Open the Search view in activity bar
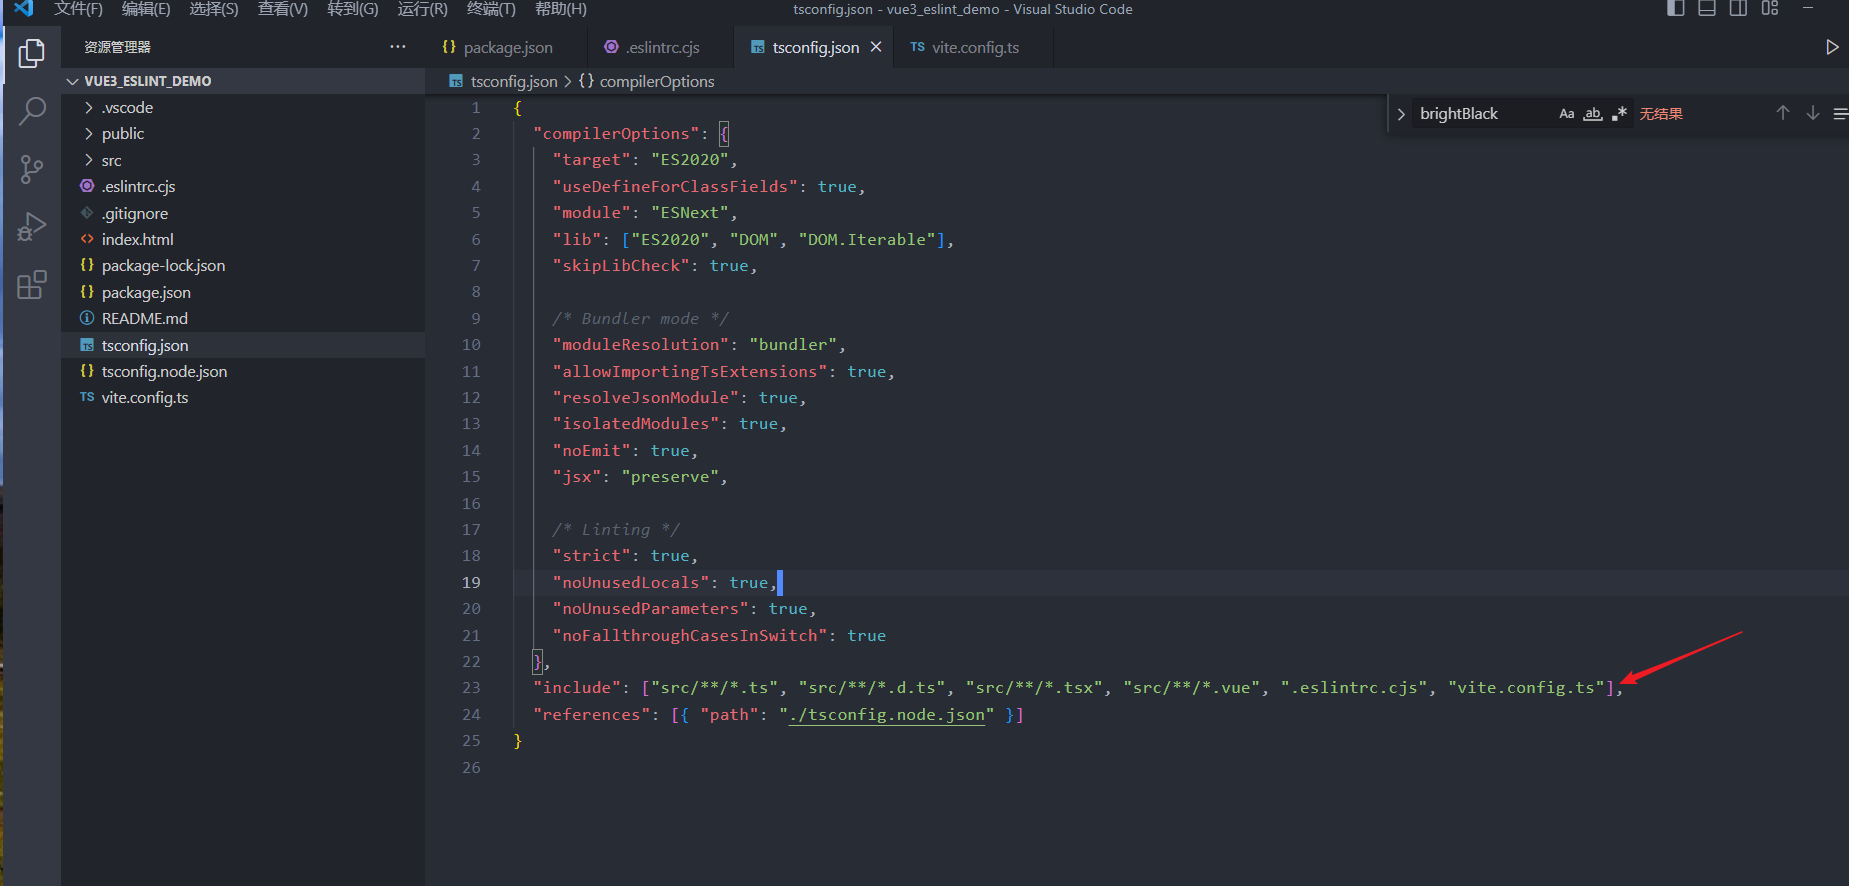 point(31,111)
